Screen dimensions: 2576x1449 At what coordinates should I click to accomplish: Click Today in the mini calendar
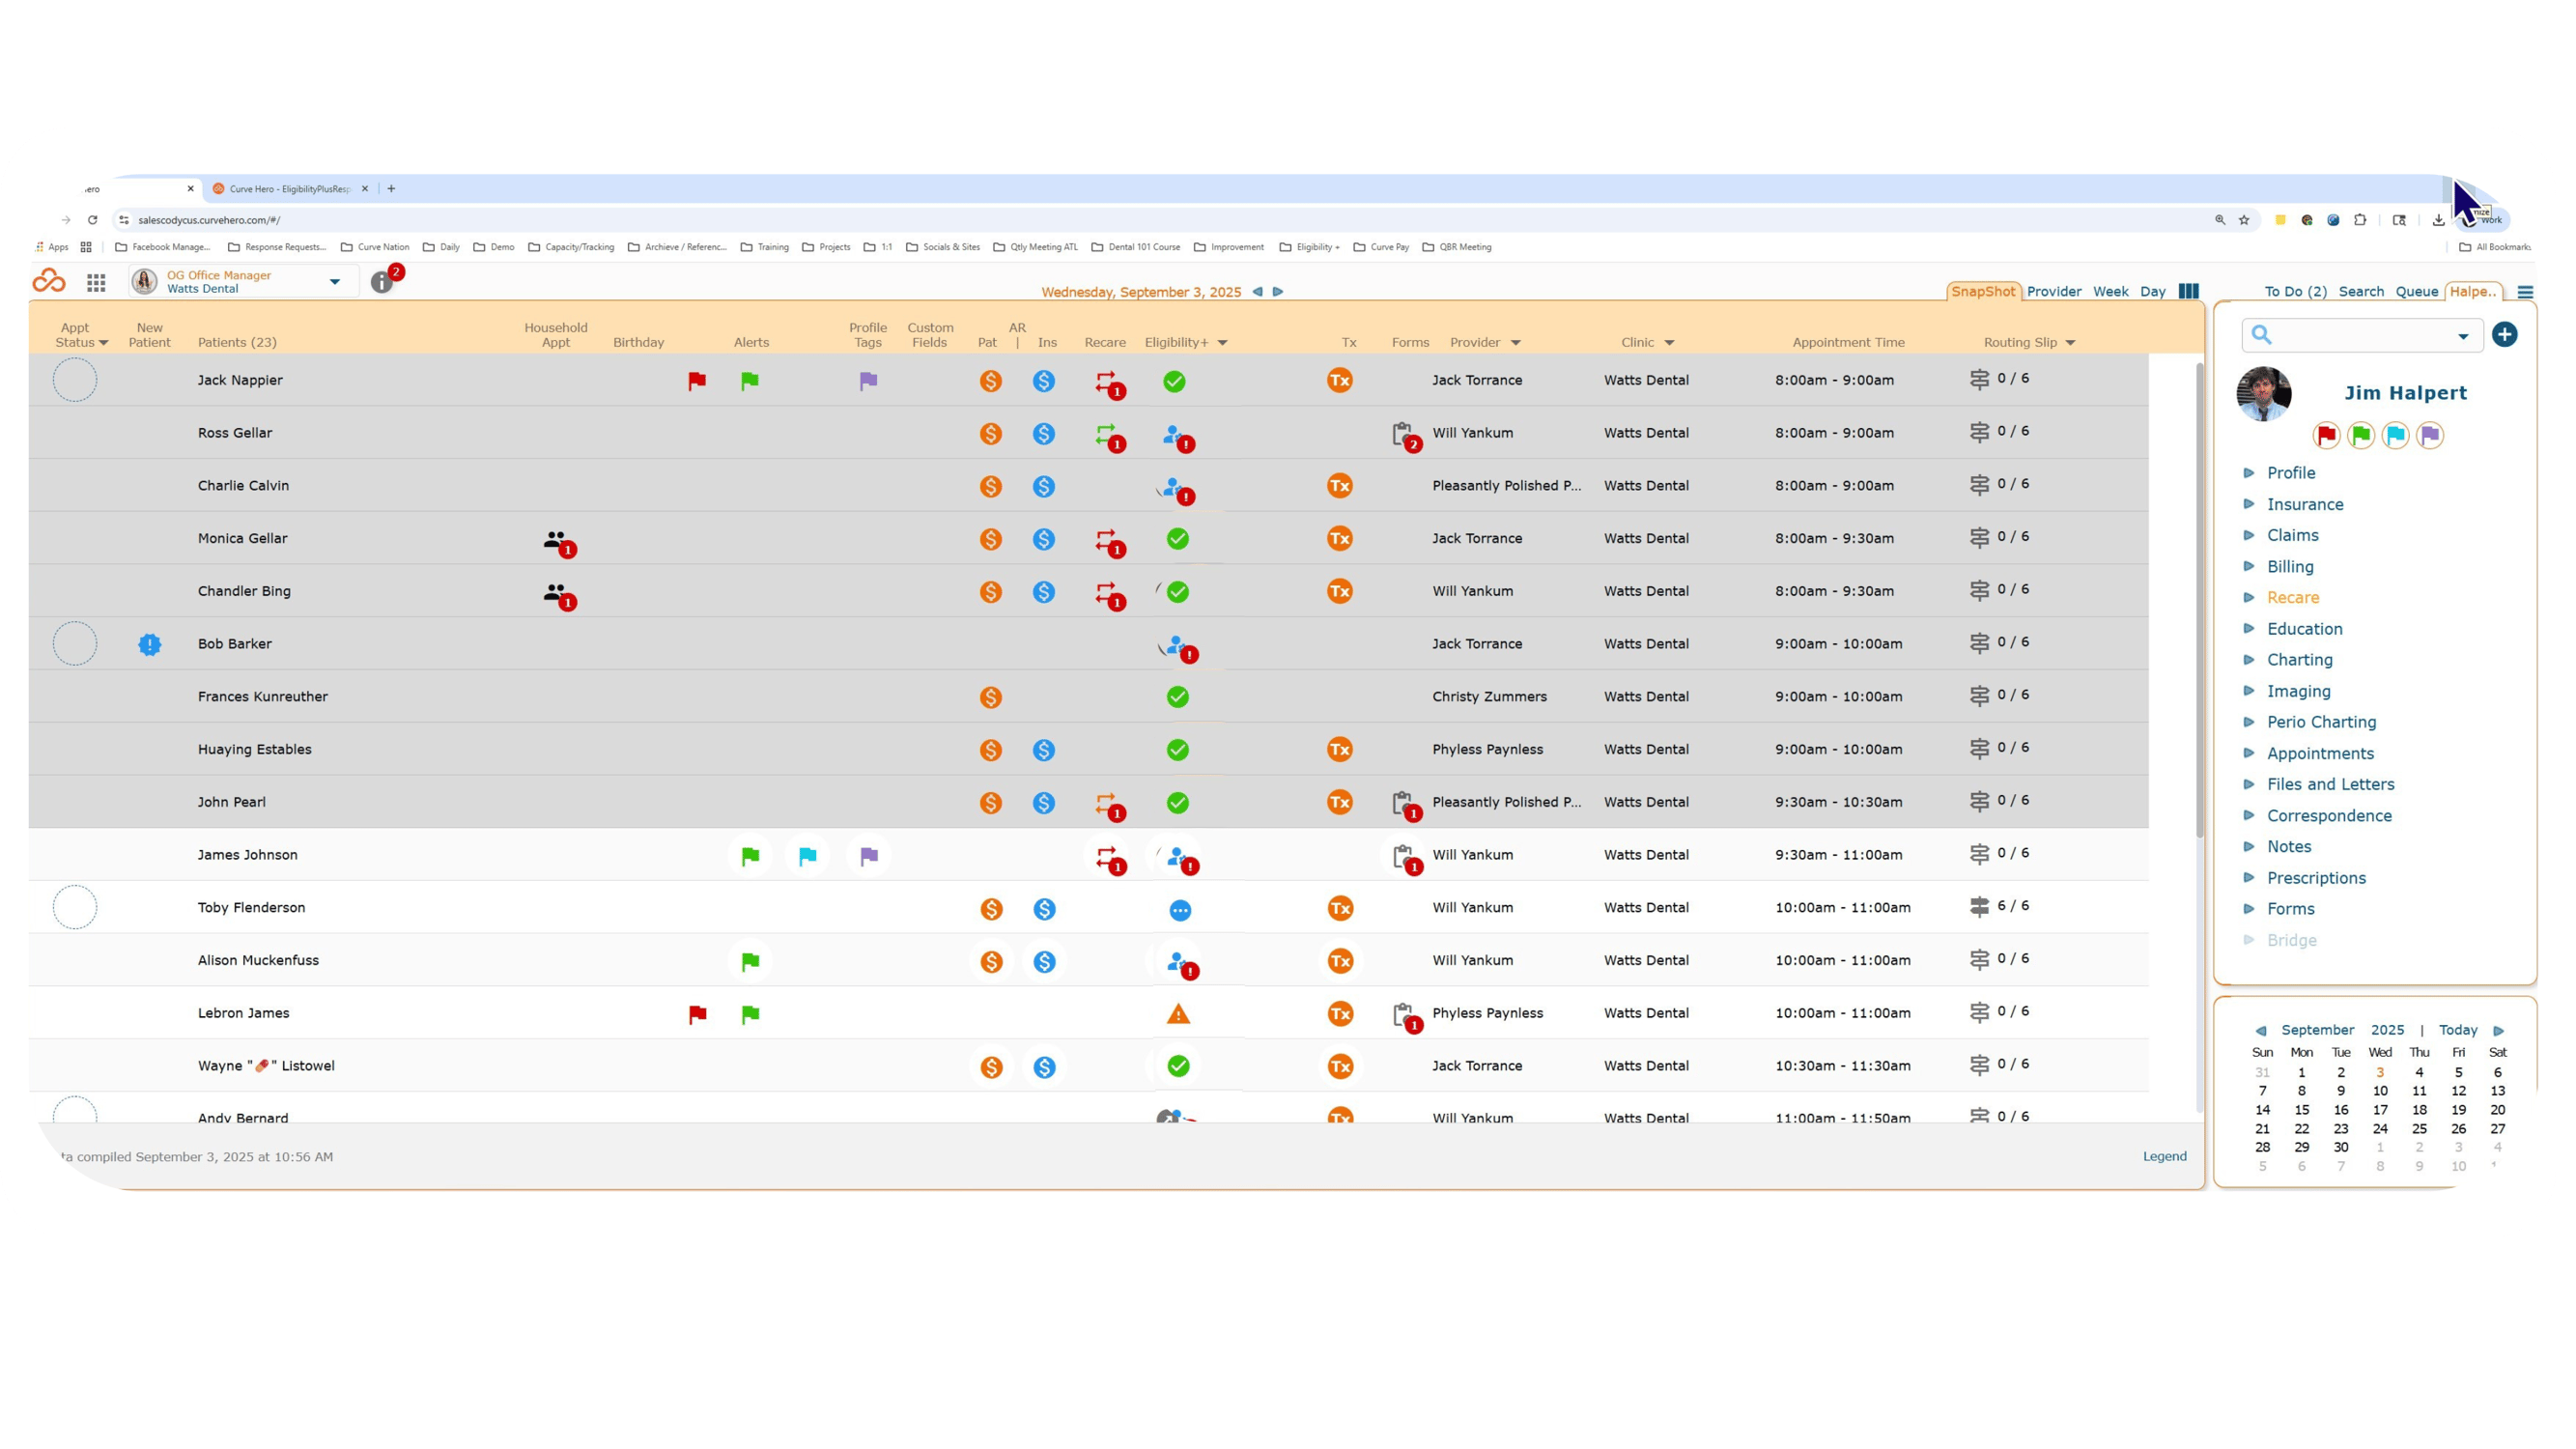pyautogui.click(x=2457, y=1030)
